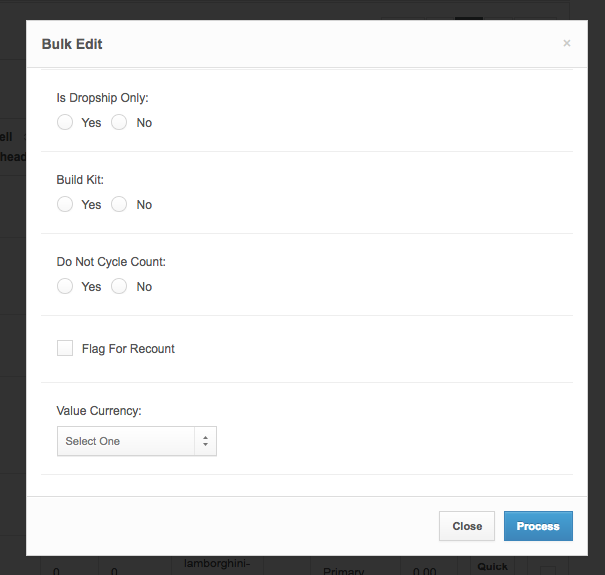This screenshot has width=605, height=575.
Task: Enable the Flag For Recount checkbox
Action: click(65, 348)
